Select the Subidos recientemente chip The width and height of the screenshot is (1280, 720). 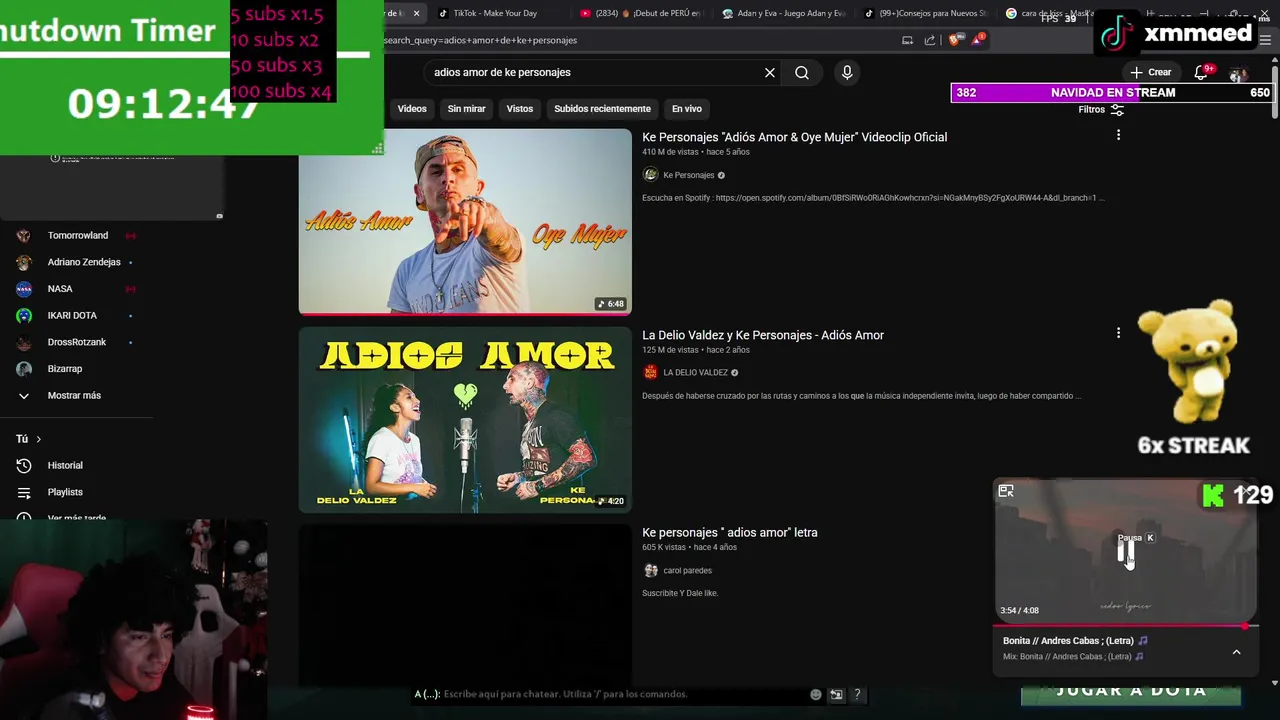[x=602, y=108]
